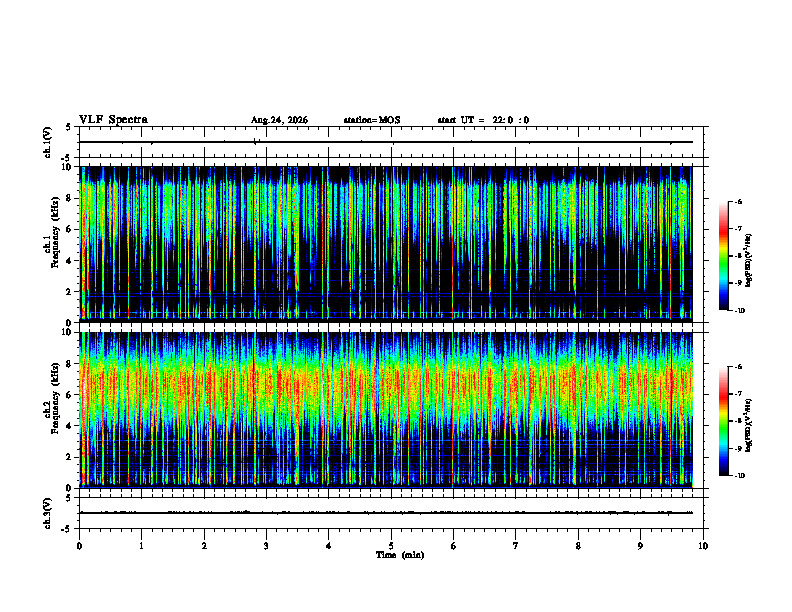The height and width of the screenshot is (612, 792).
Task: Click the "-5" tick on ch.1(V) axis
Action: (x=67, y=158)
